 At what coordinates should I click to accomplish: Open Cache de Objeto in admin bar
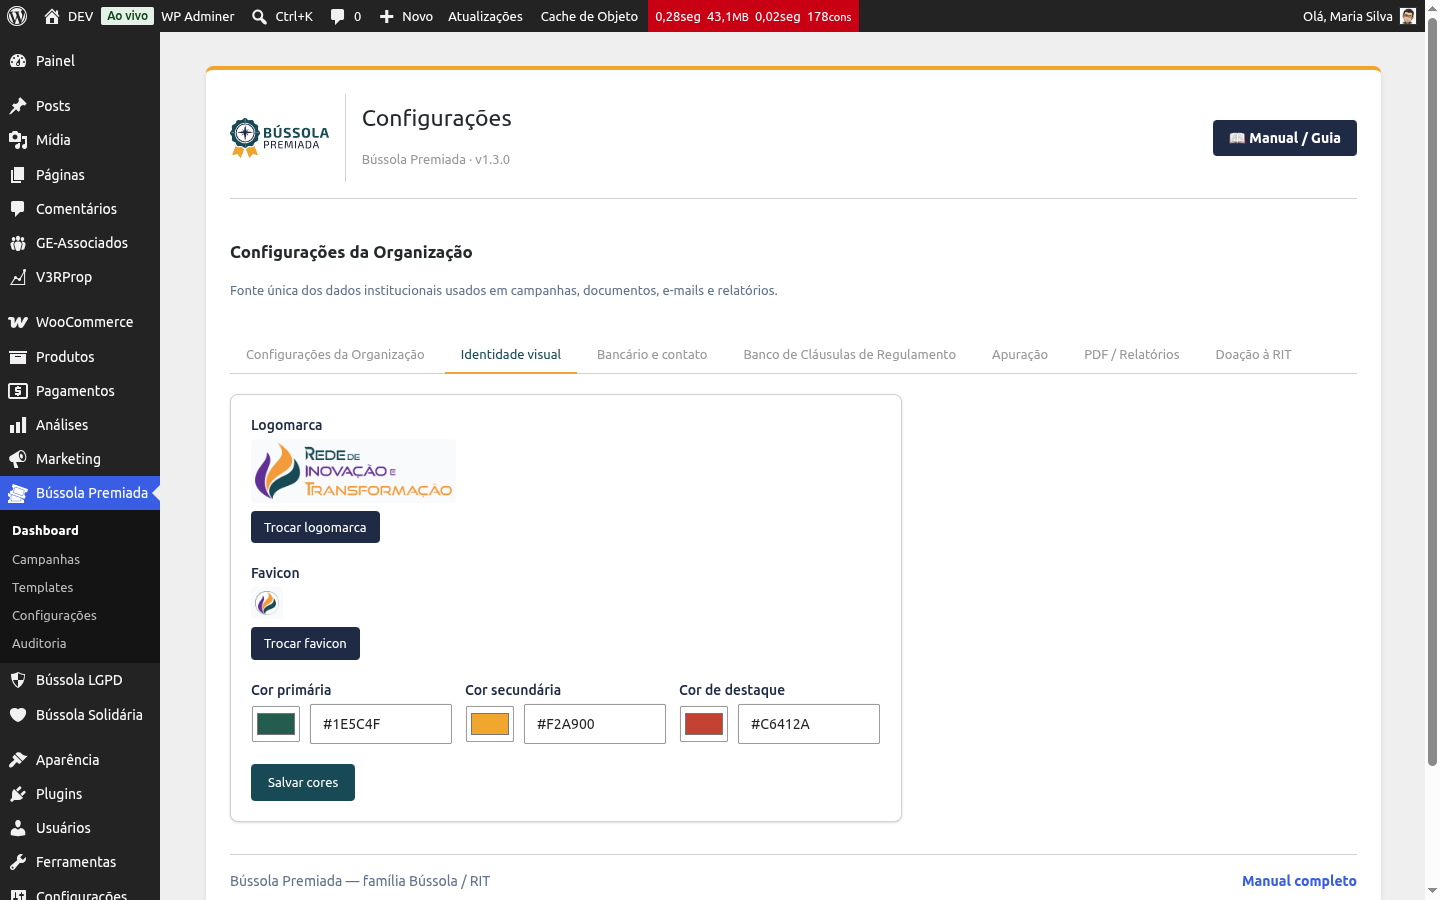(589, 16)
